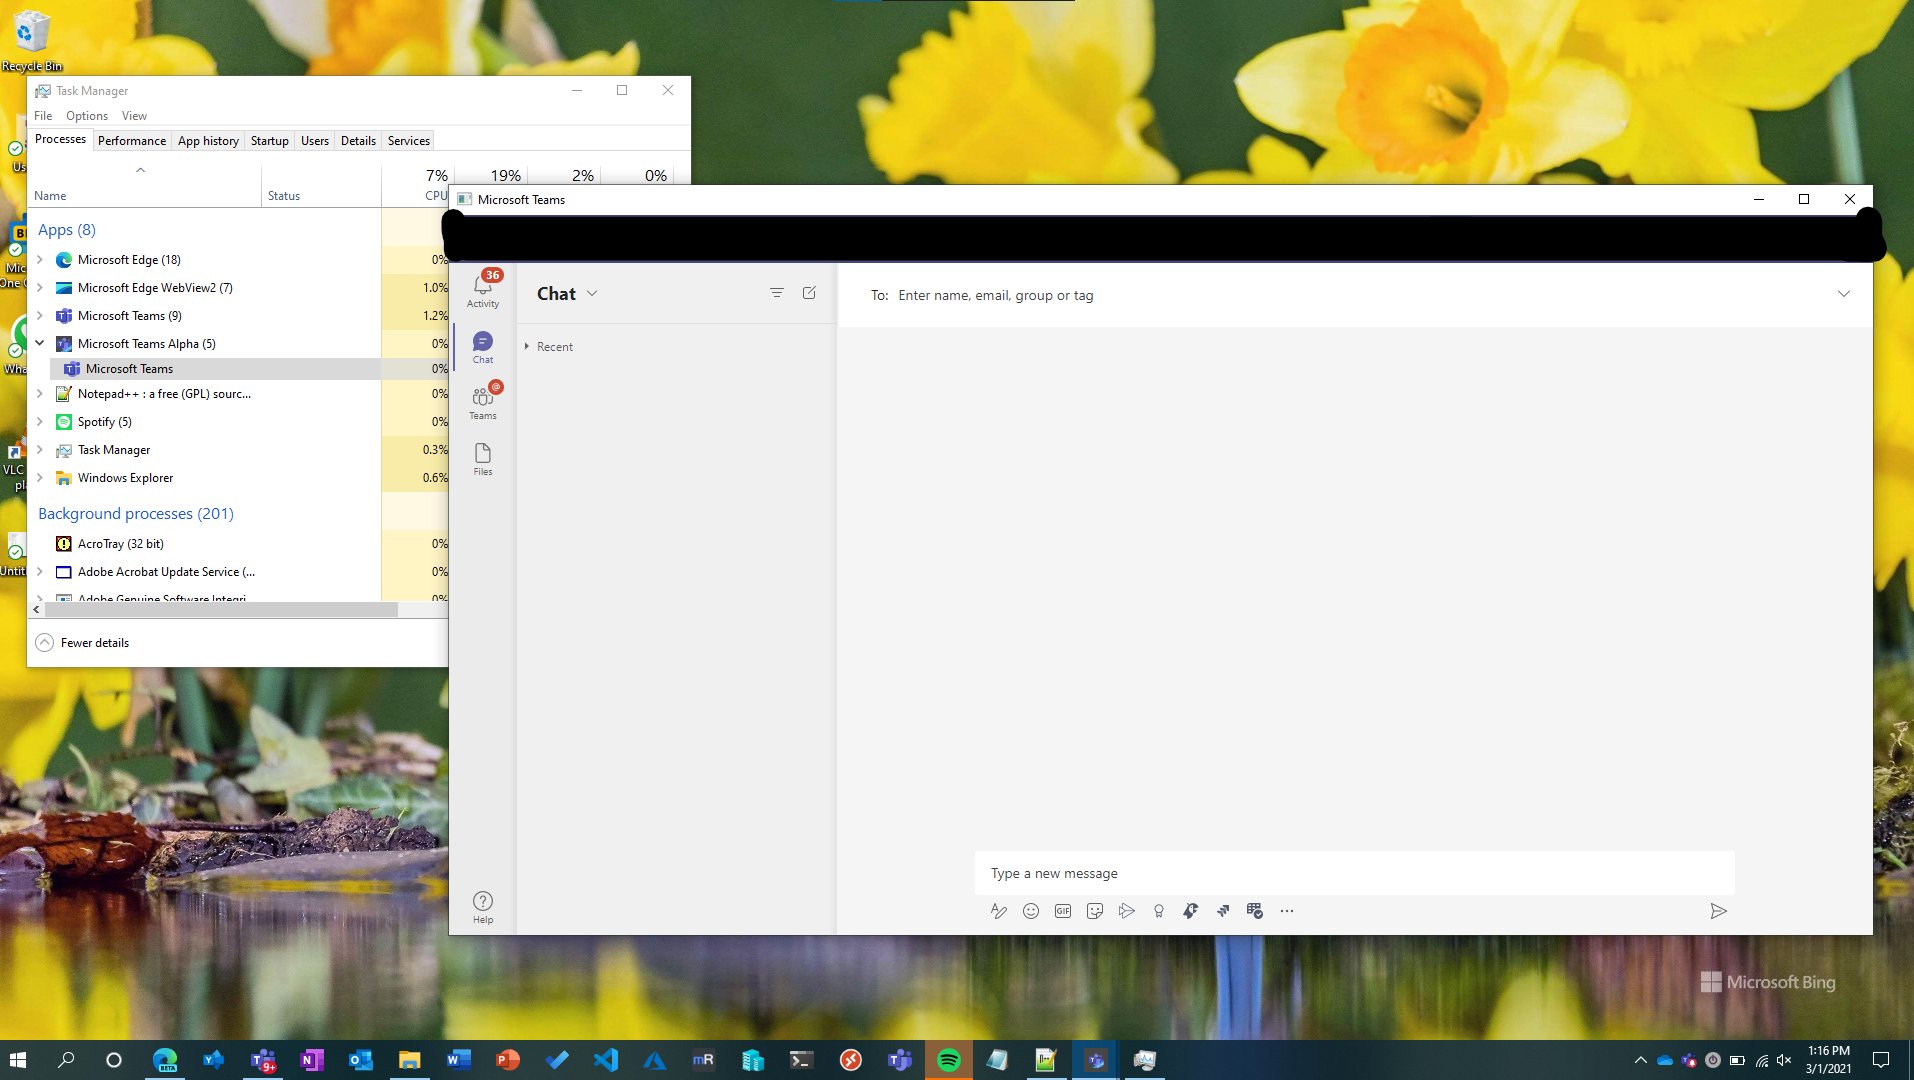Click the calendar-check app icon in compose toolbar
This screenshot has width=1914, height=1080.
pos(1255,911)
